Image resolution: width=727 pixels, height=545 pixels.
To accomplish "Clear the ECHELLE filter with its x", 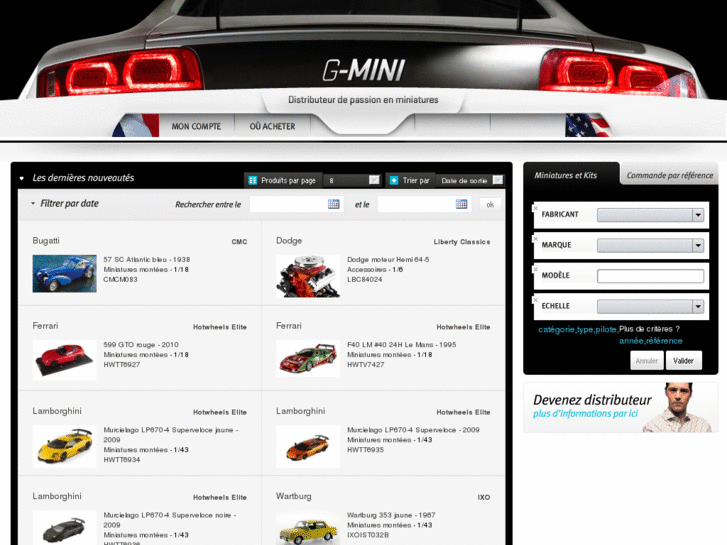I will pos(535,300).
